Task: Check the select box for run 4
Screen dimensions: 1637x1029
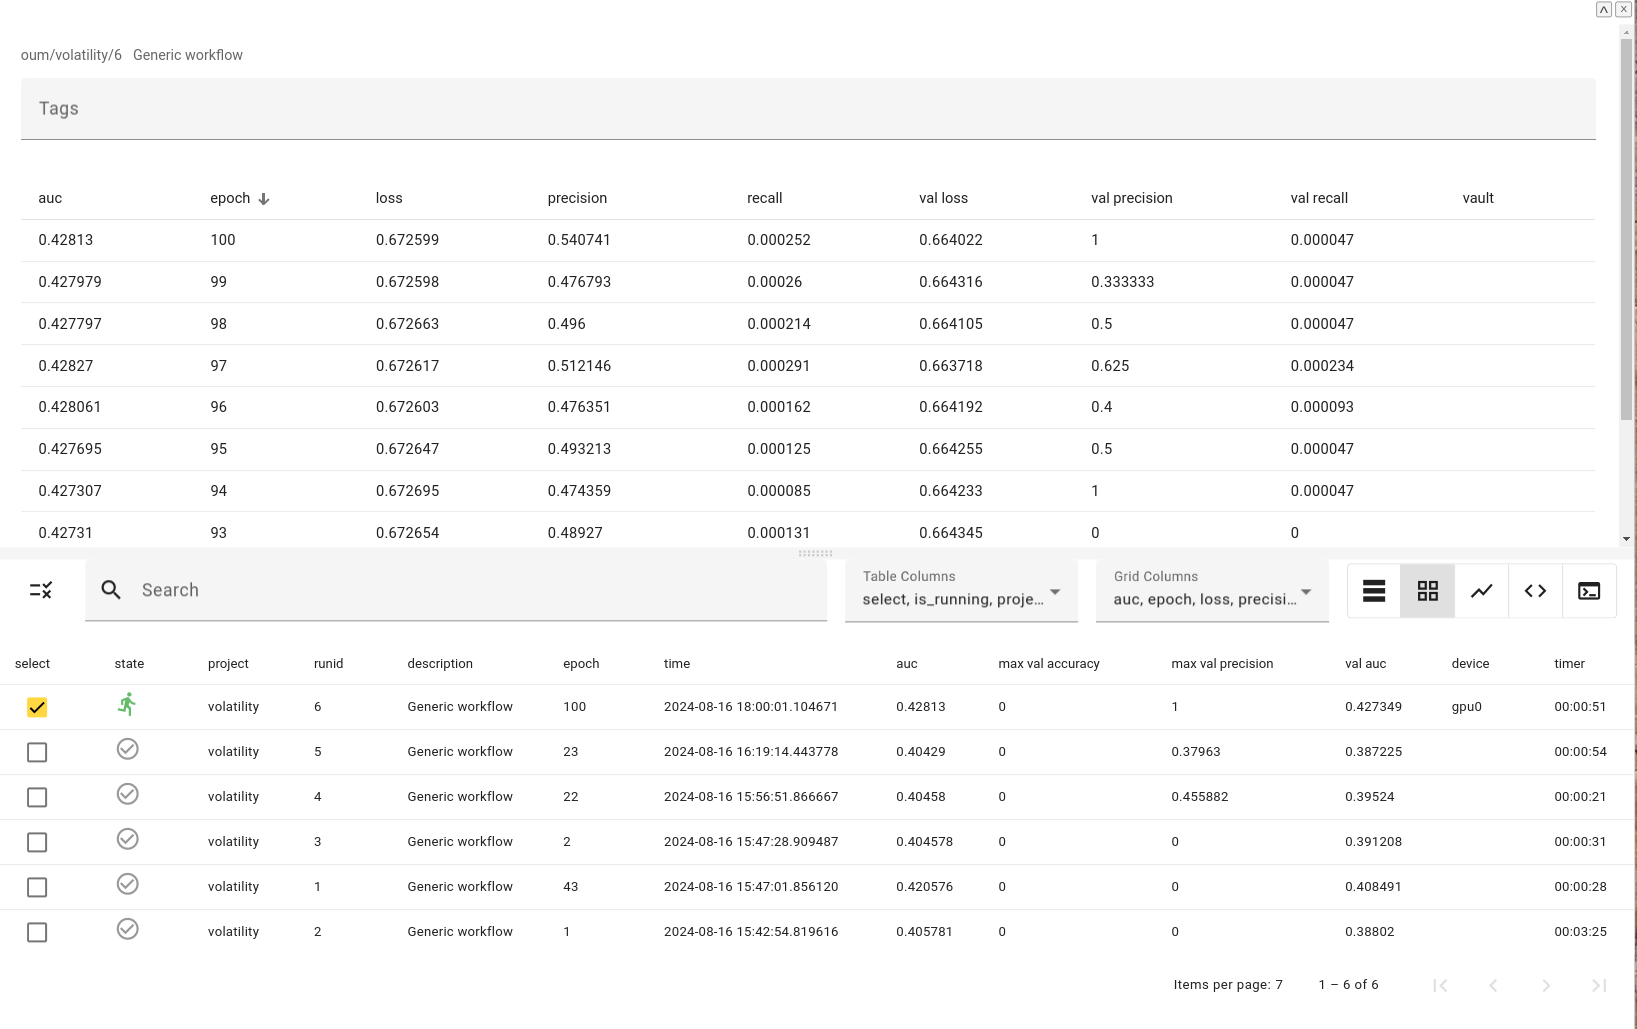Action: [37, 797]
